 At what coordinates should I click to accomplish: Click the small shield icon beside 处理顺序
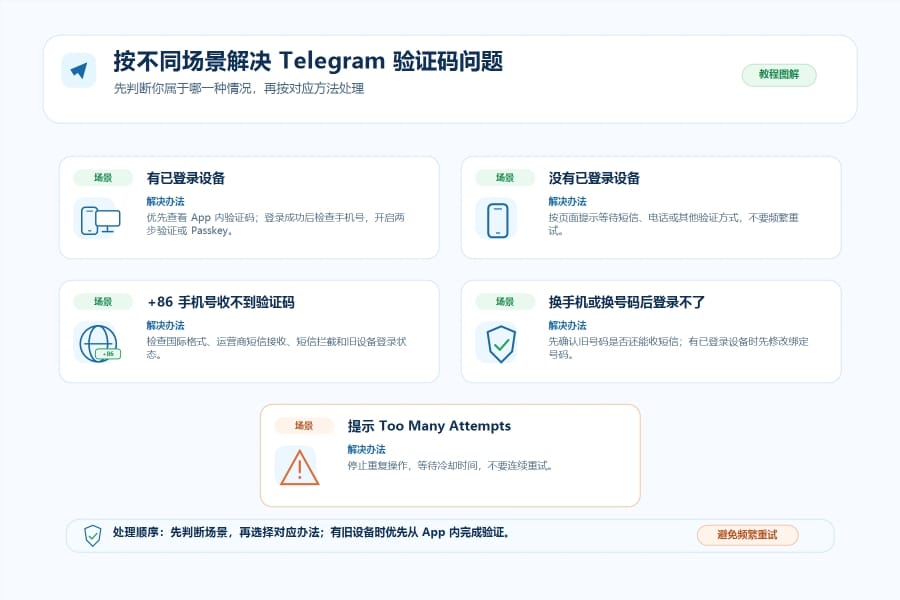click(92, 536)
